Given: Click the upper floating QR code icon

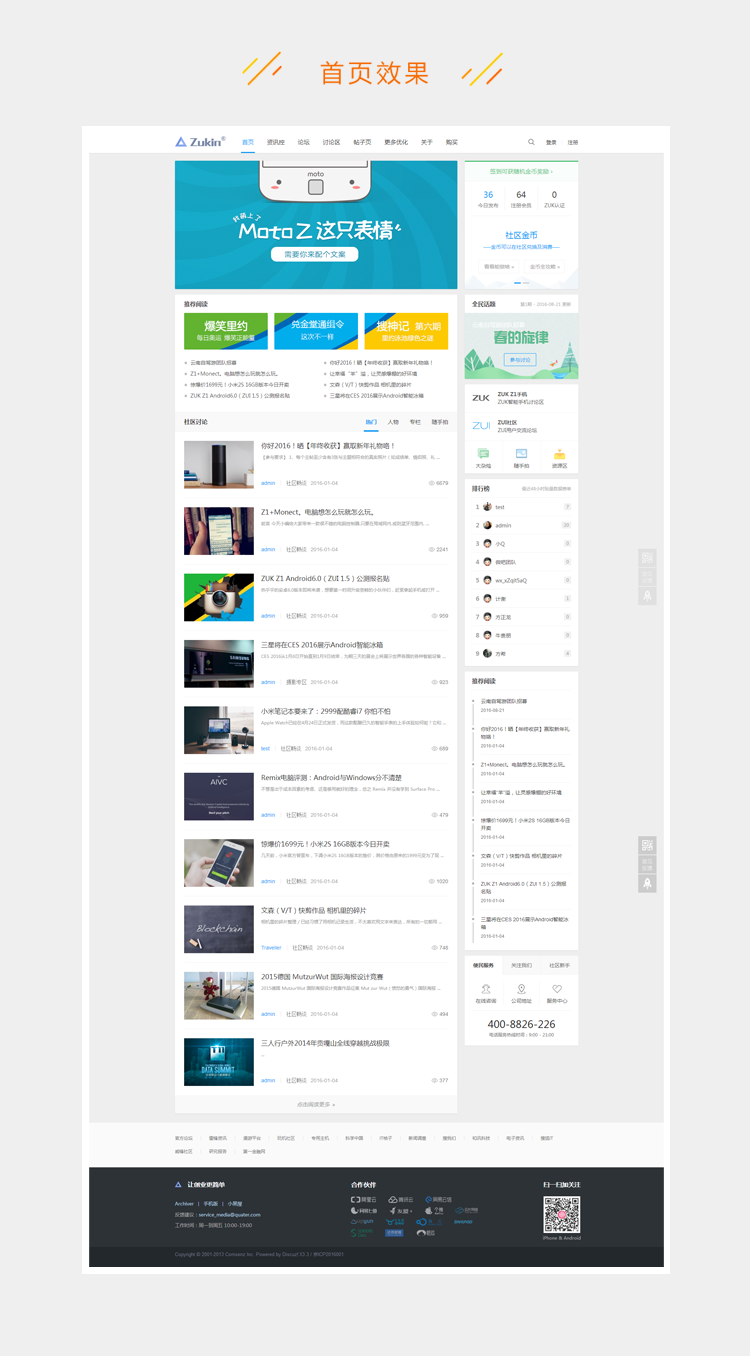Looking at the screenshot, I should (647, 558).
